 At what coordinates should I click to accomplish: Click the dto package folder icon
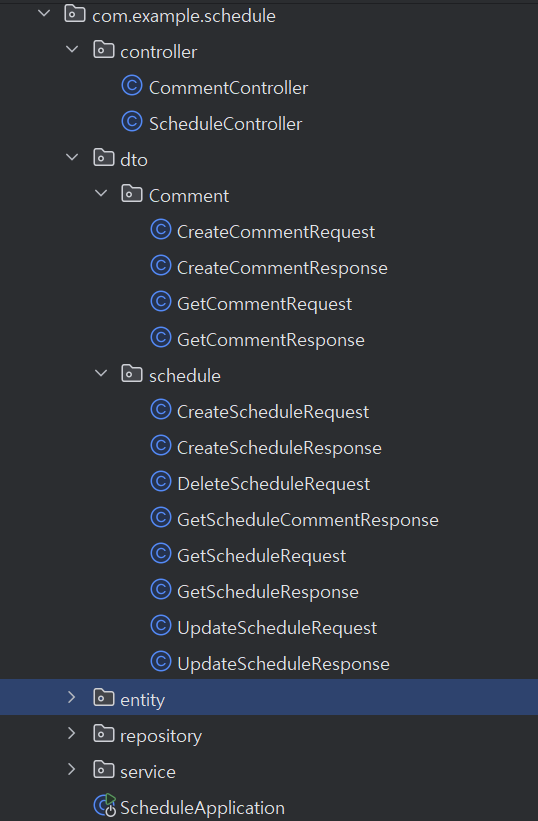point(104,158)
